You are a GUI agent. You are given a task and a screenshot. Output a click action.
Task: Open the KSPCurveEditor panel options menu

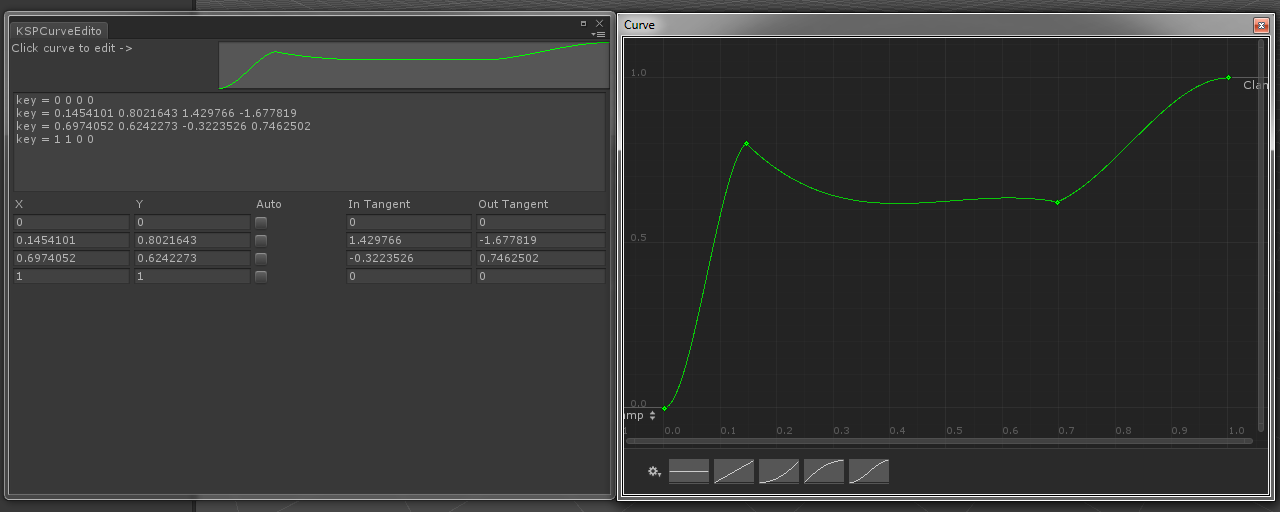point(599,34)
